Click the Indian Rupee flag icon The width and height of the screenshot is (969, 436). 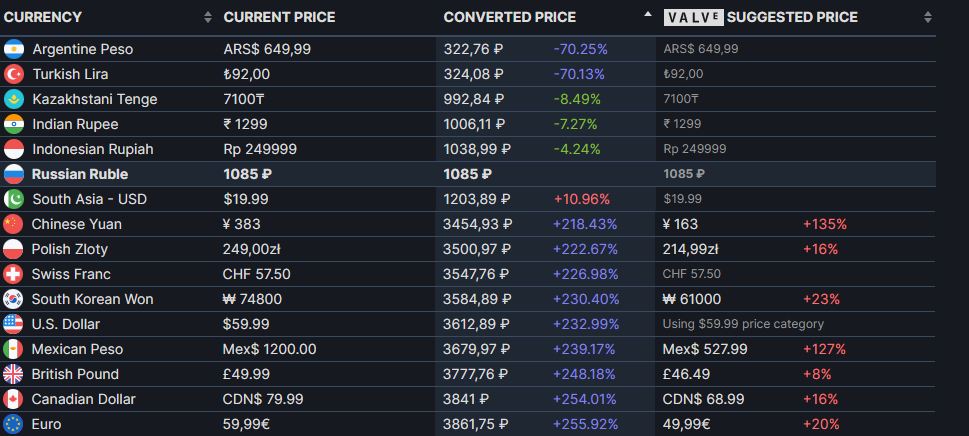coord(14,124)
